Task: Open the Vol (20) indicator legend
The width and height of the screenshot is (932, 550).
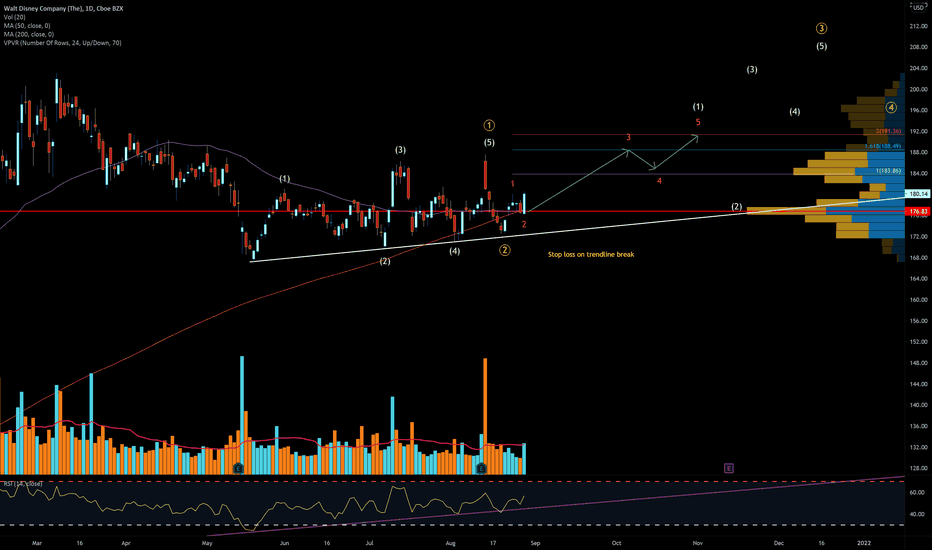Action: (15, 17)
